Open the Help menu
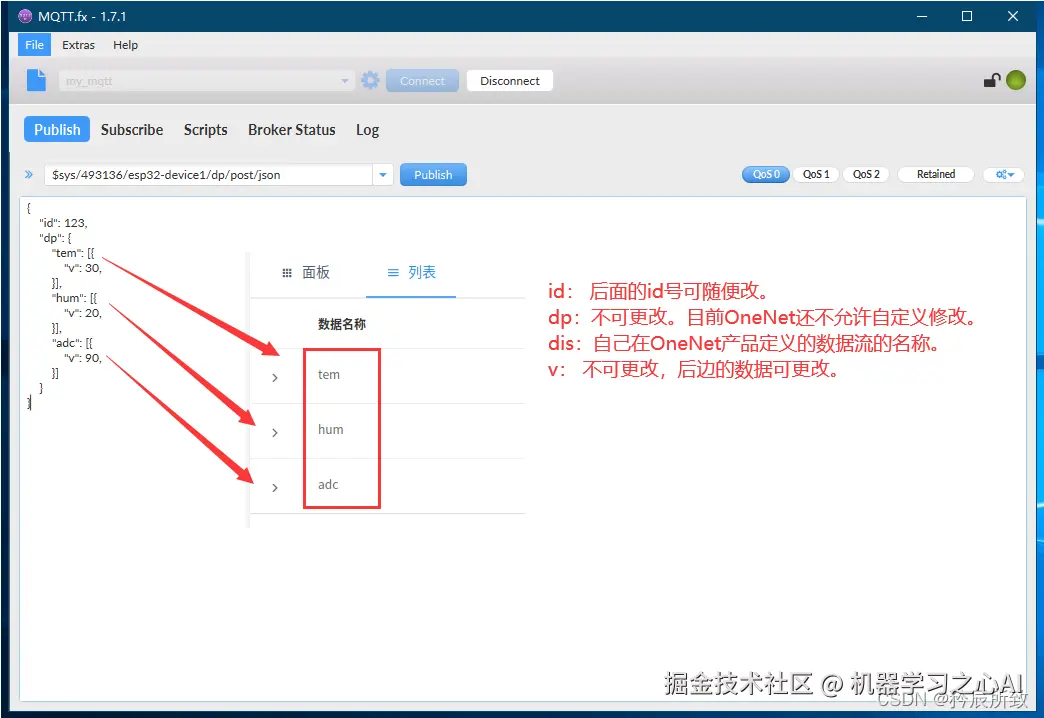 pos(125,45)
